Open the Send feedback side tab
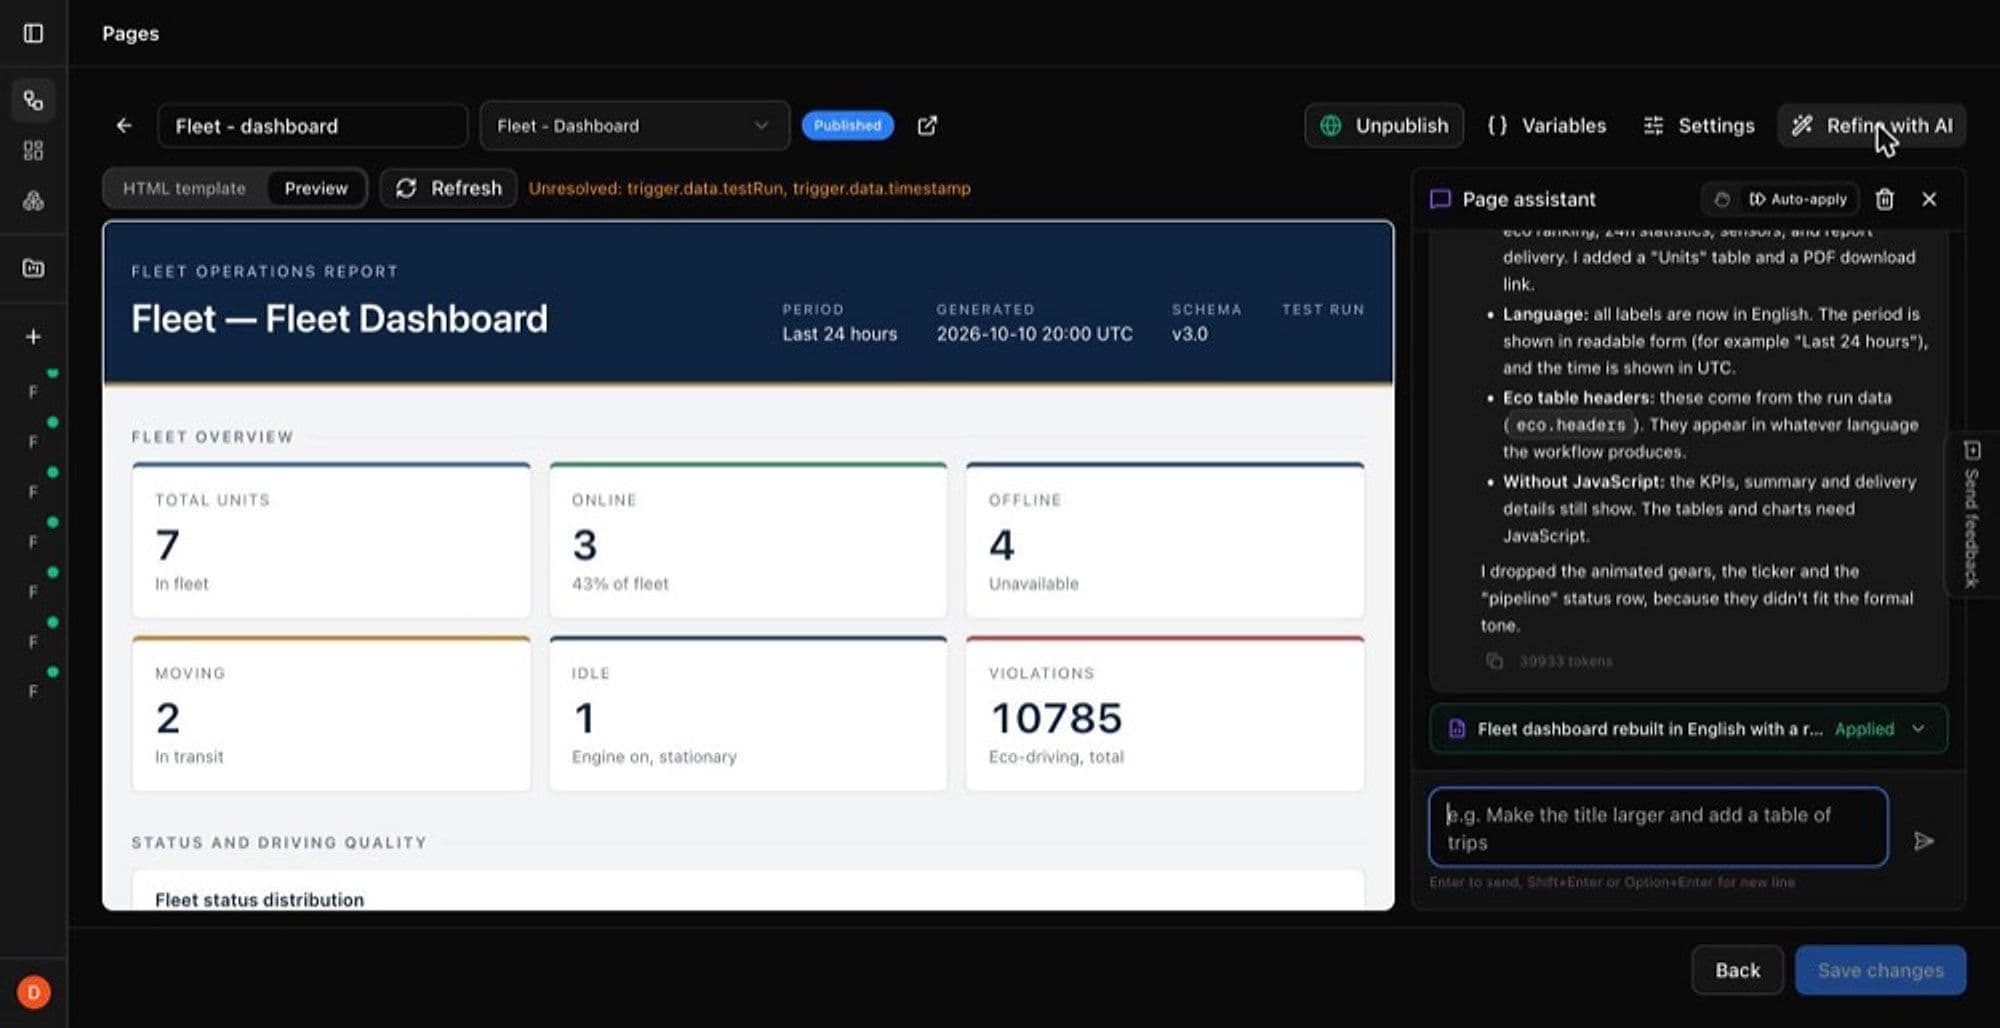The width and height of the screenshot is (2000, 1028). click(x=1971, y=515)
